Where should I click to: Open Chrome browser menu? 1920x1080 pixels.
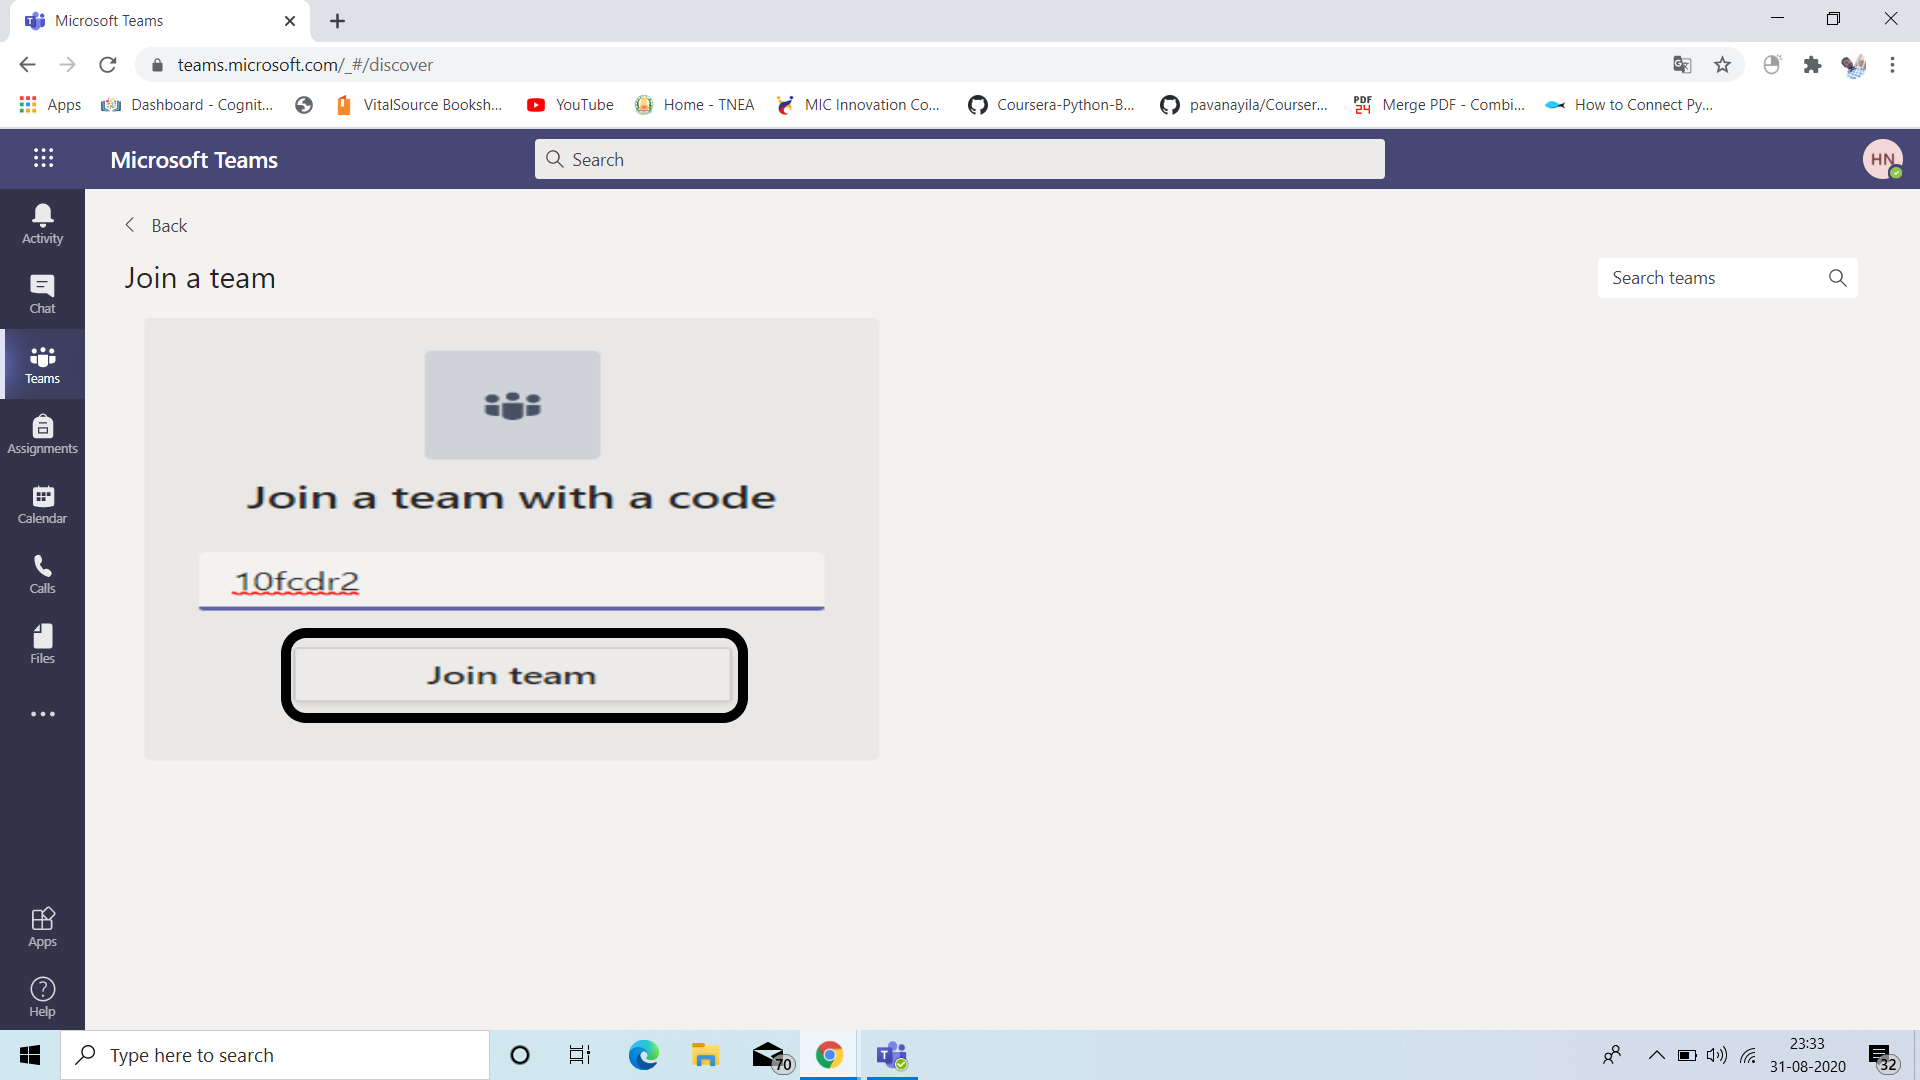[x=1893, y=64]
